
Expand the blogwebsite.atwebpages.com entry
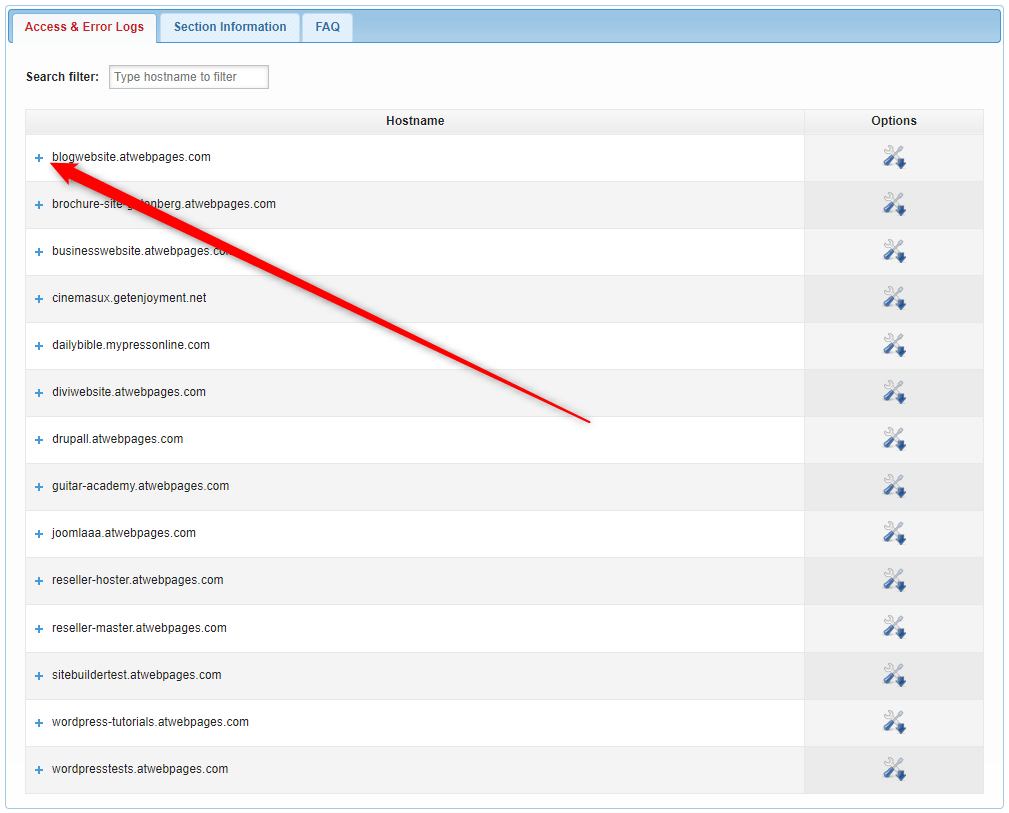click(38, 156)
